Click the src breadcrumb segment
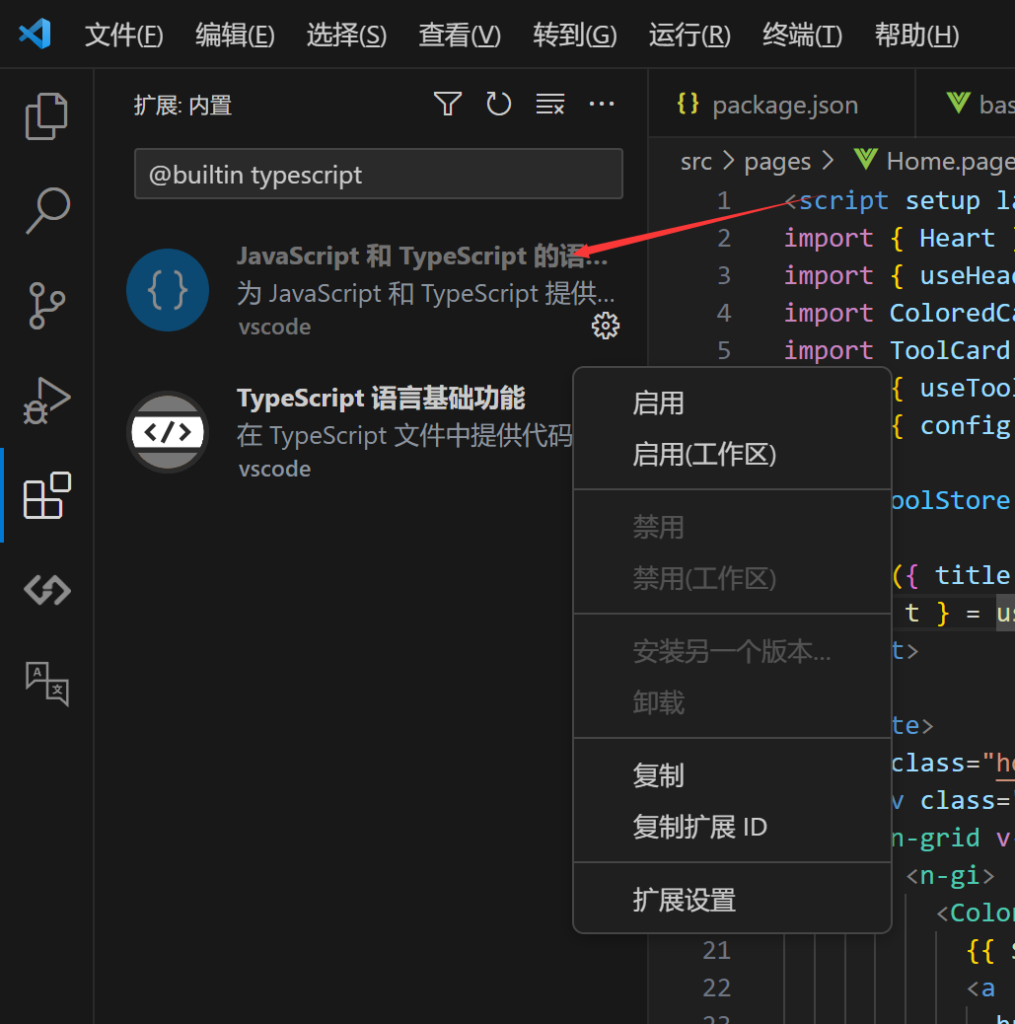This screenshot has height=1024, width=1015. (x=696, y=161)
